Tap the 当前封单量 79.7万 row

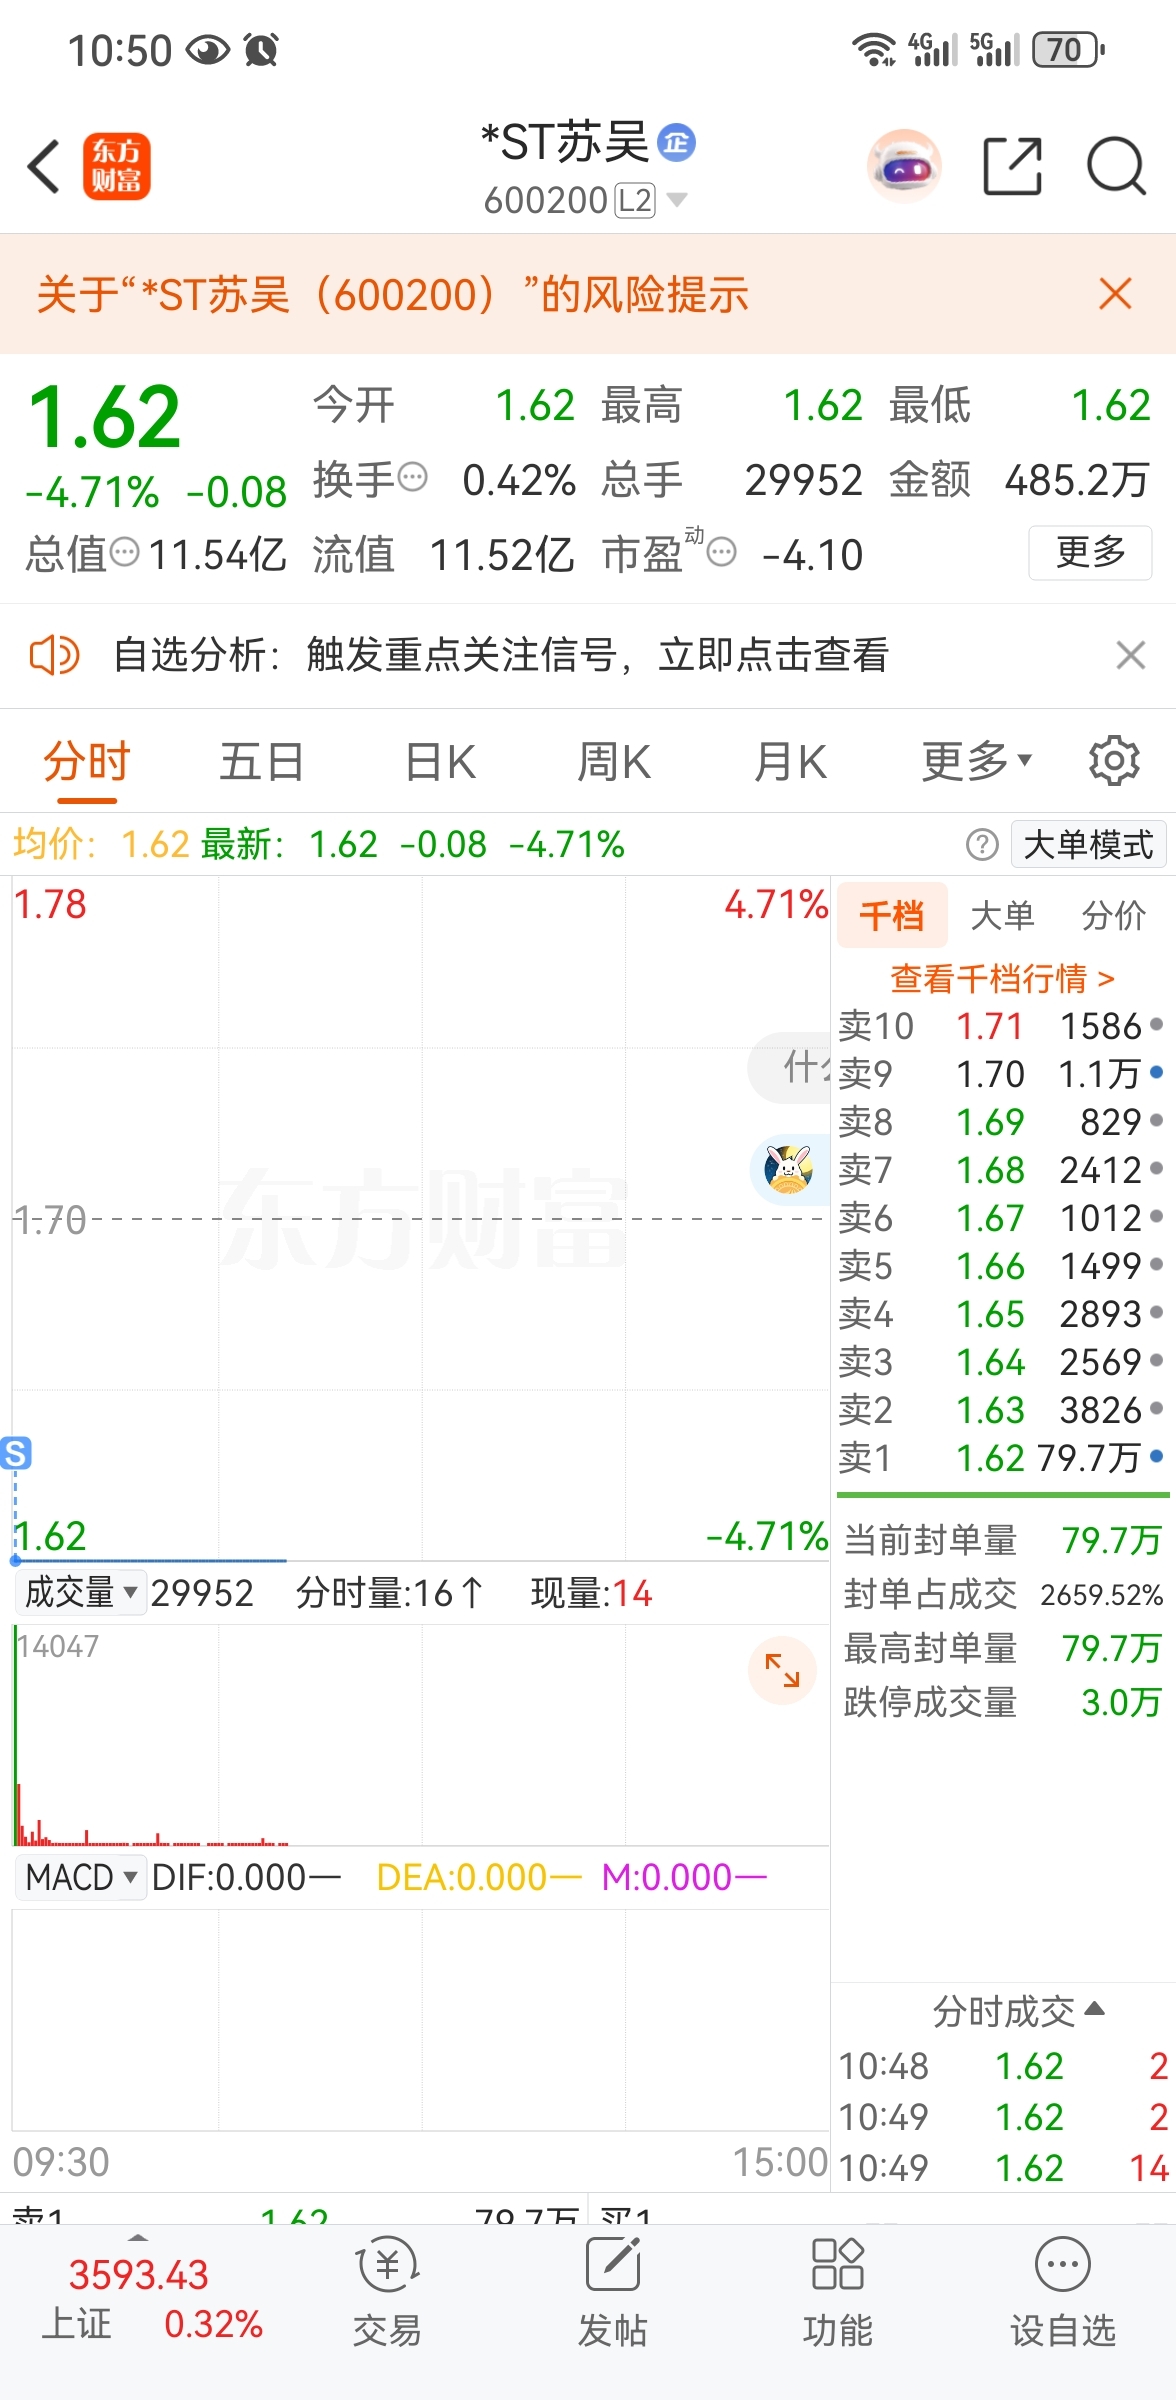coord(1003,1540)
